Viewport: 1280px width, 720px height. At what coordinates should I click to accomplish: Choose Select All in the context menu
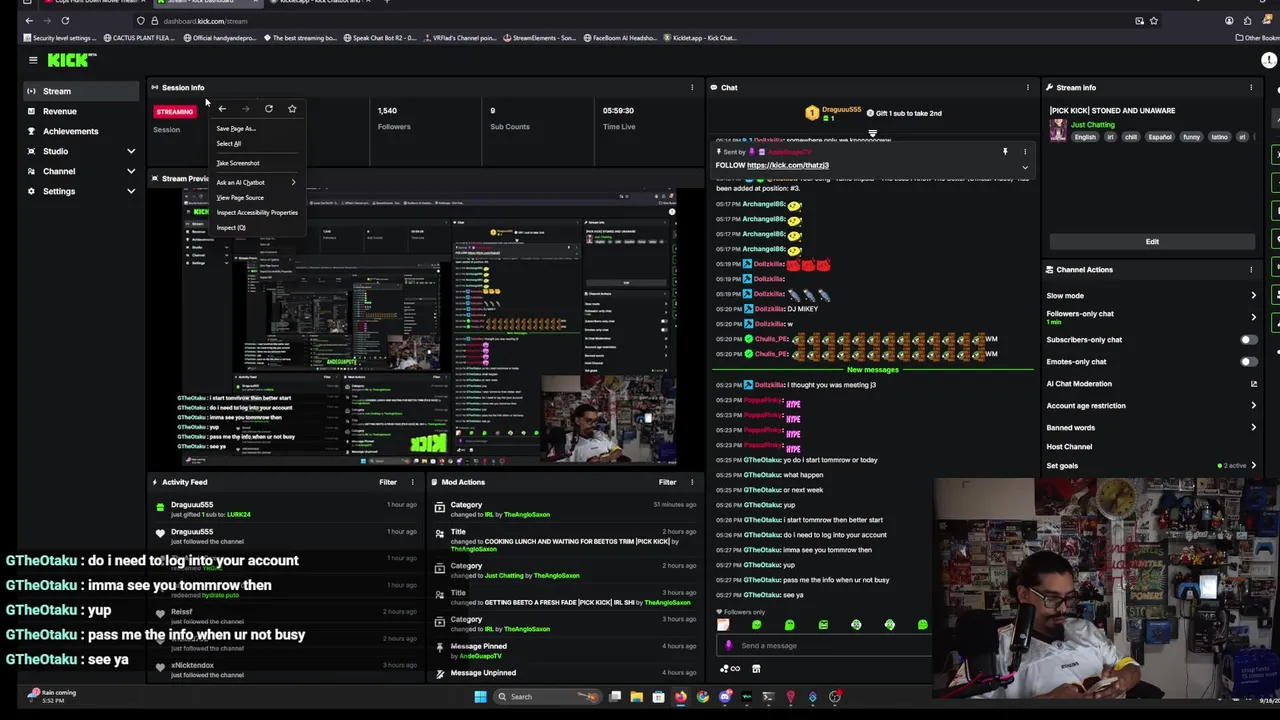[x=256, y=143]
